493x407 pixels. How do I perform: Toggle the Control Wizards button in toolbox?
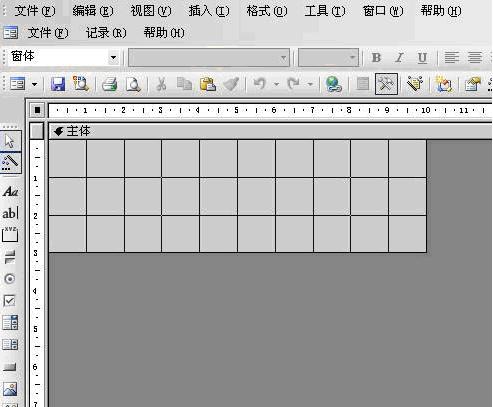point(10,163)
